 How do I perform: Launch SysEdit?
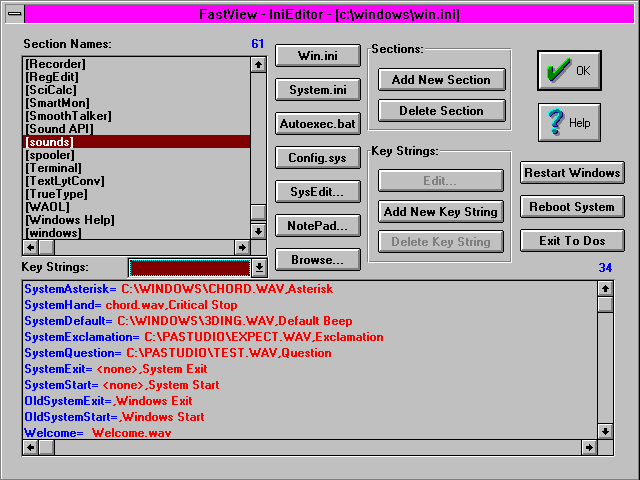318,191
